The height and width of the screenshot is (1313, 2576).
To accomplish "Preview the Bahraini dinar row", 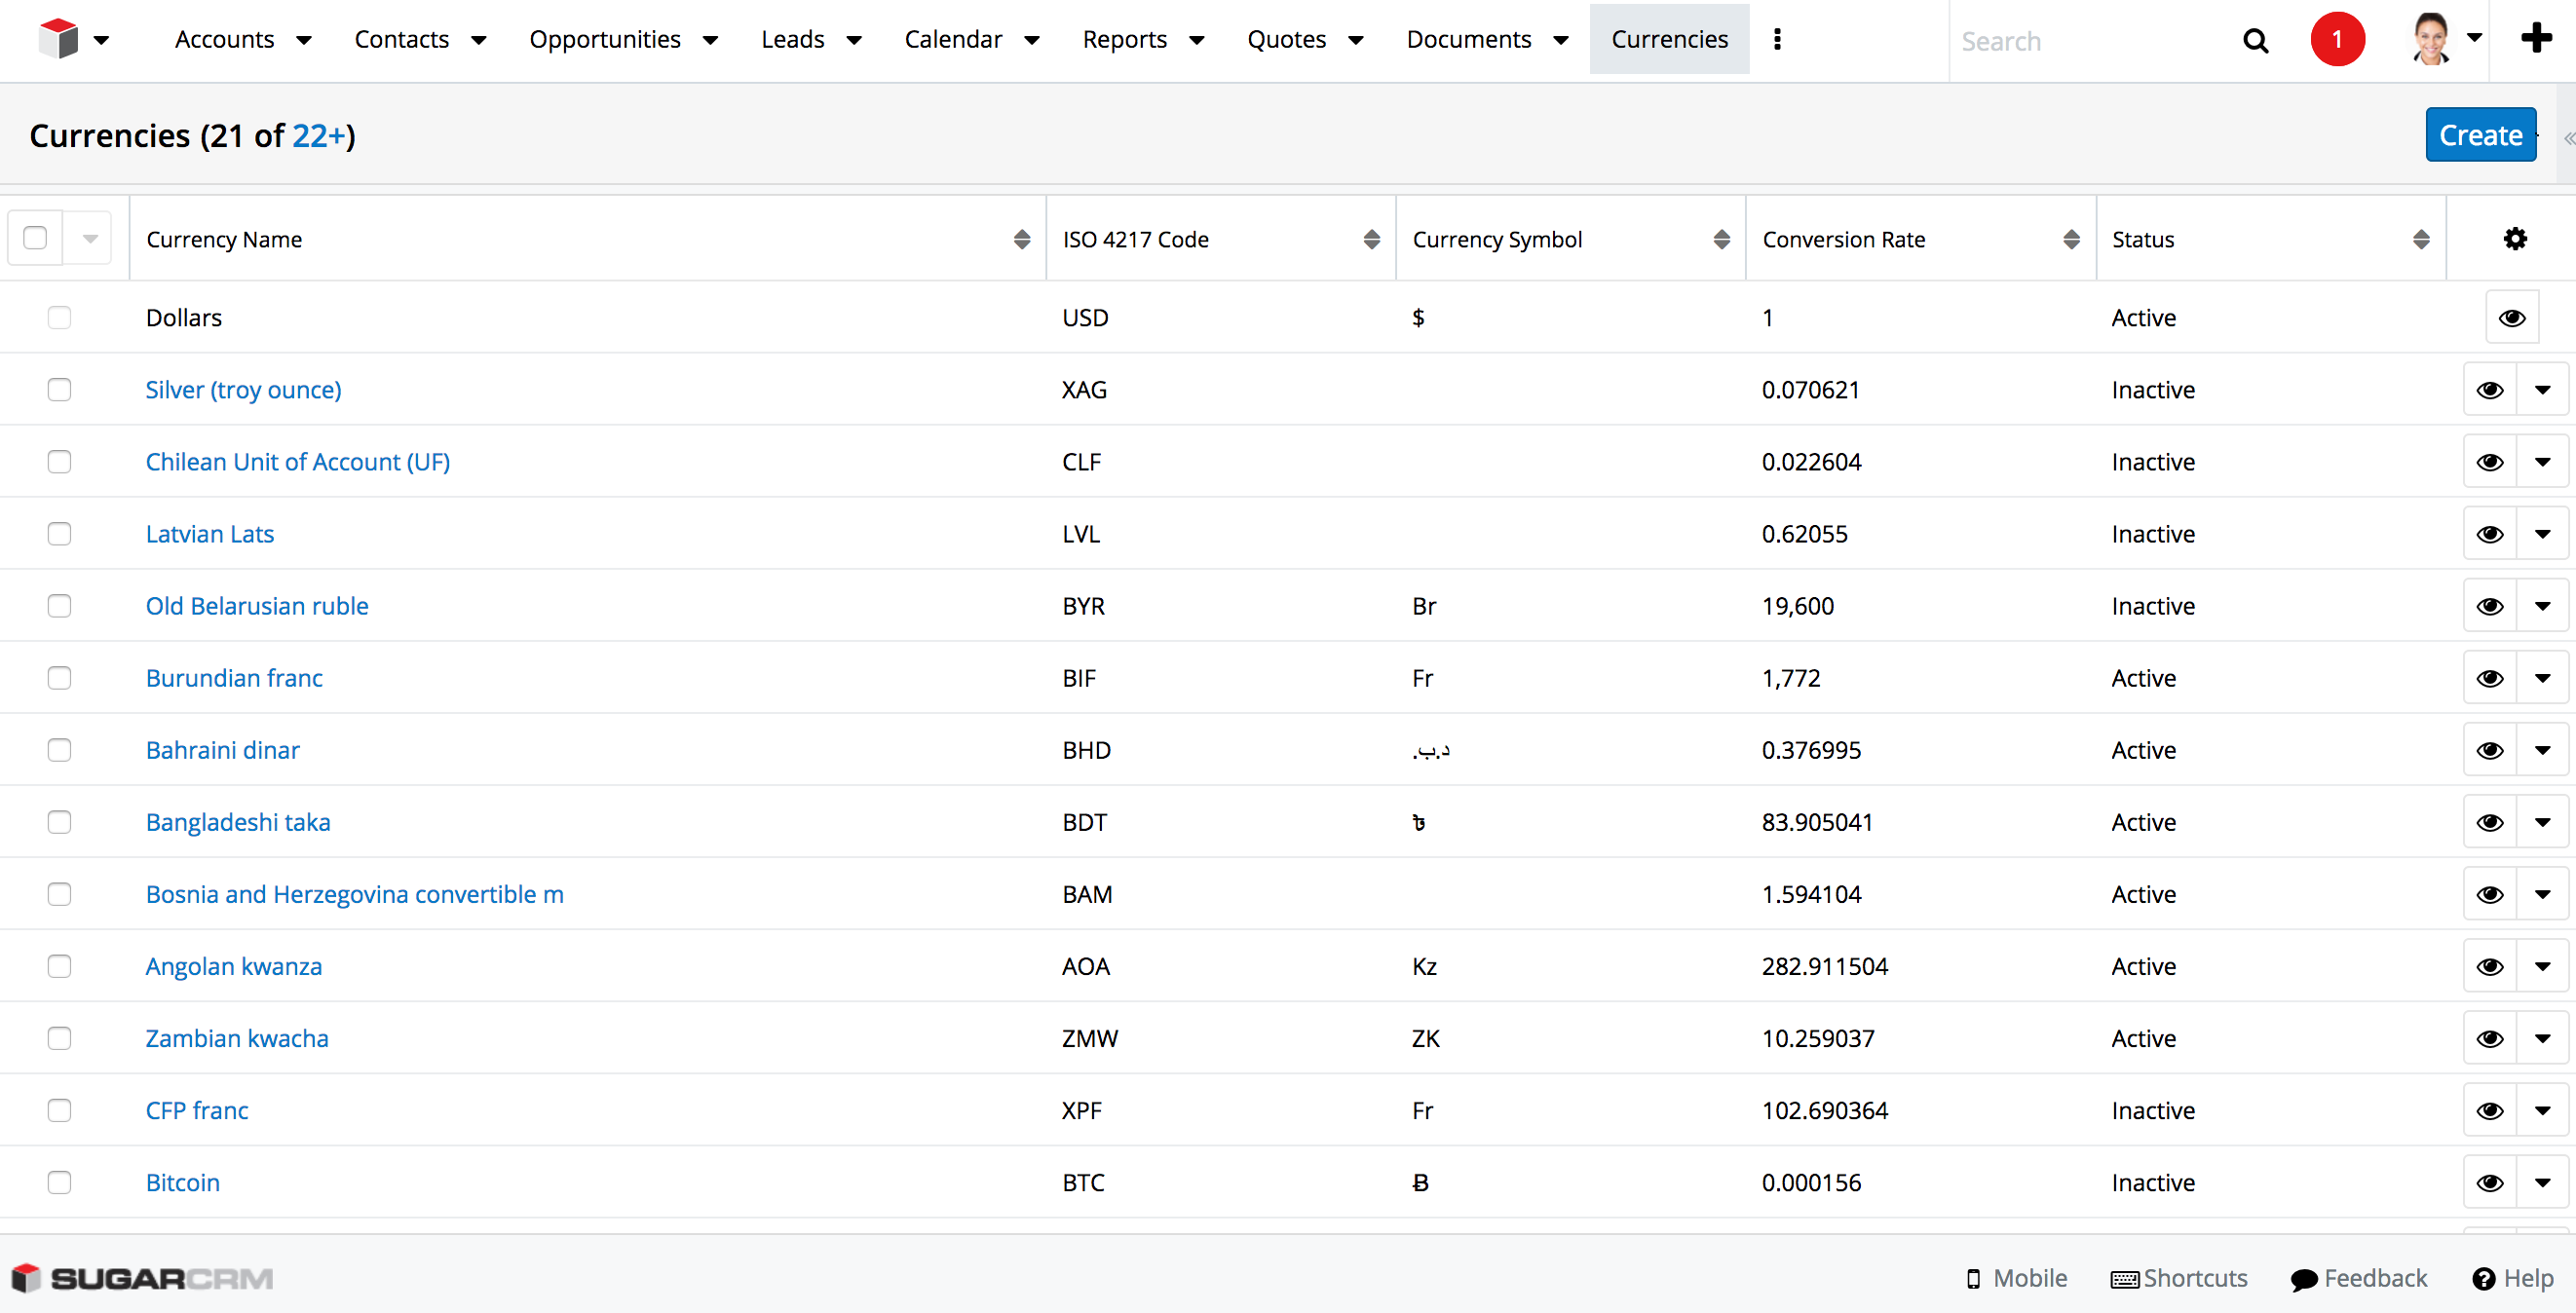I will (x=2489, y=750).
